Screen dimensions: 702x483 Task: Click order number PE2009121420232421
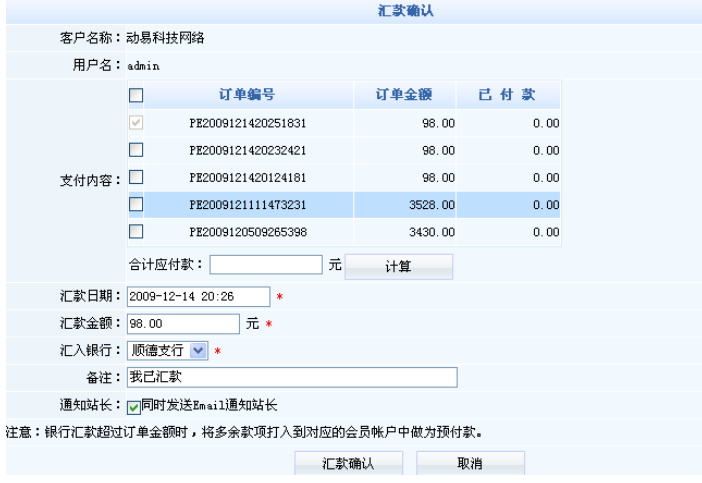pos(248,150)
